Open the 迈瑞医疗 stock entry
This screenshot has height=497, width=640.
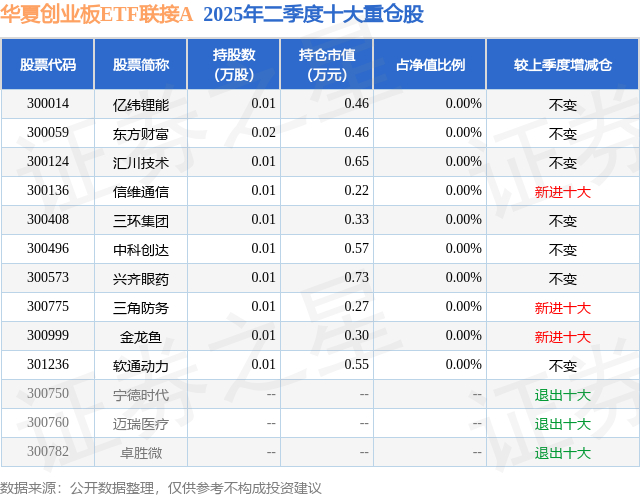tap(141, 424)
